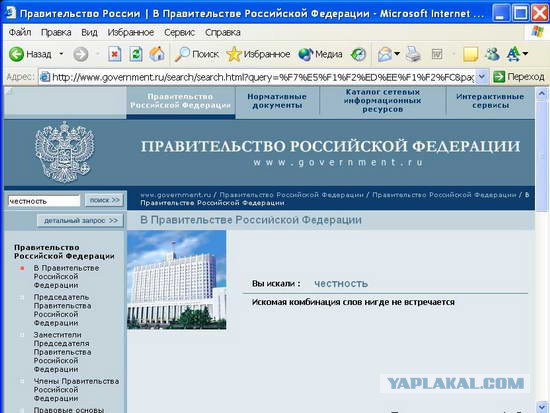Open sidebar link Члены Правительства Российской Федерации
This screenshot has width=550, height=413.
[x=76, y=390]
